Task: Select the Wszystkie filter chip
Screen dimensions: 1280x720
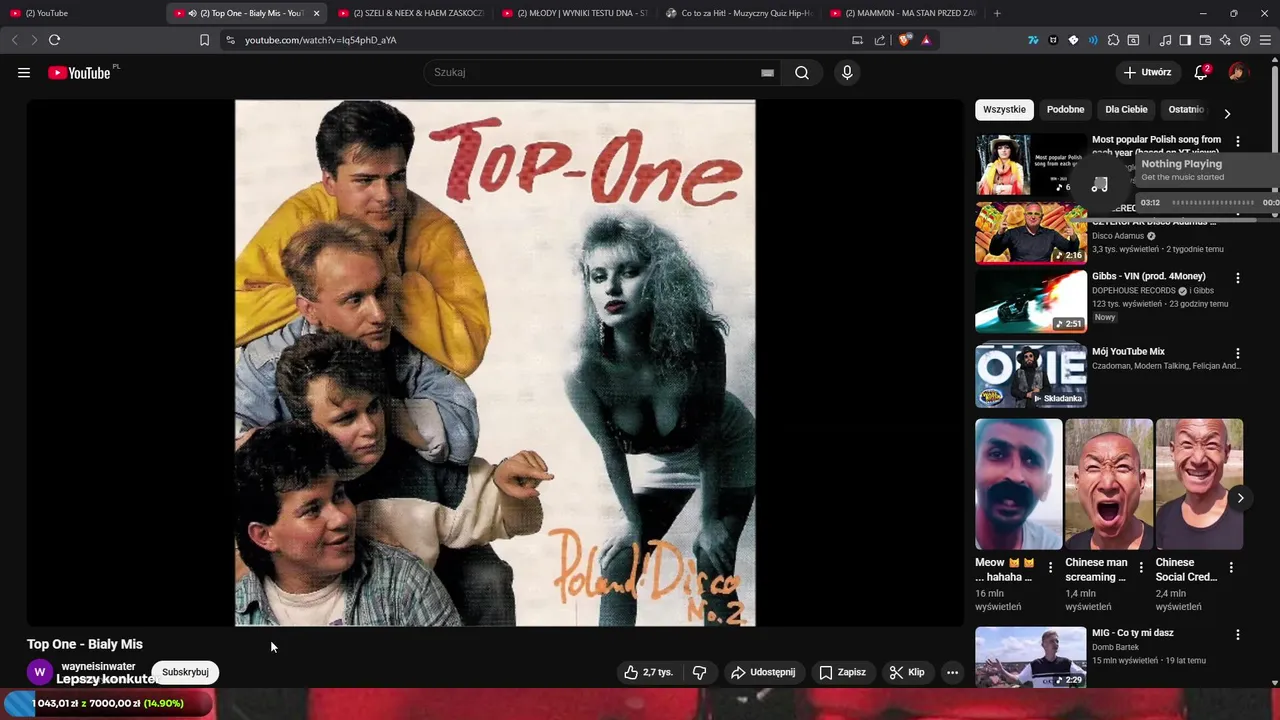Action: (1004, 110)
